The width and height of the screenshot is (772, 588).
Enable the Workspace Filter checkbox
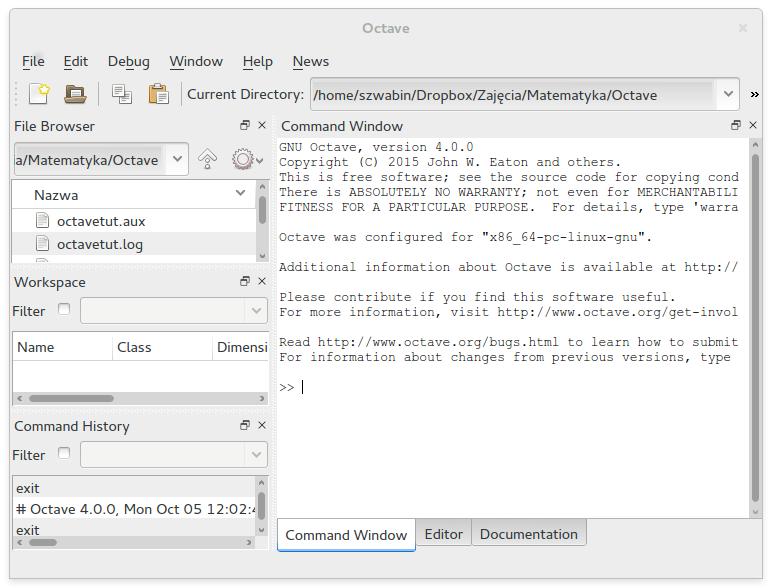pyautogui.click(x=64, y=309)
